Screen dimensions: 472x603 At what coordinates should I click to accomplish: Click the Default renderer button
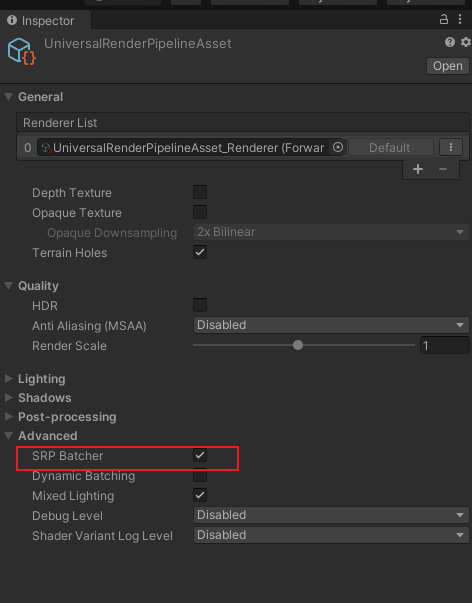pos(390,148)
